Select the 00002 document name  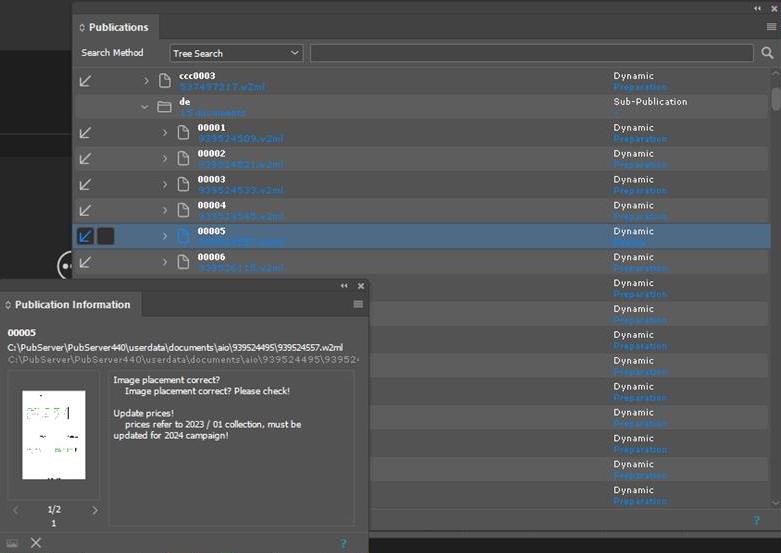tap(212, 153)
